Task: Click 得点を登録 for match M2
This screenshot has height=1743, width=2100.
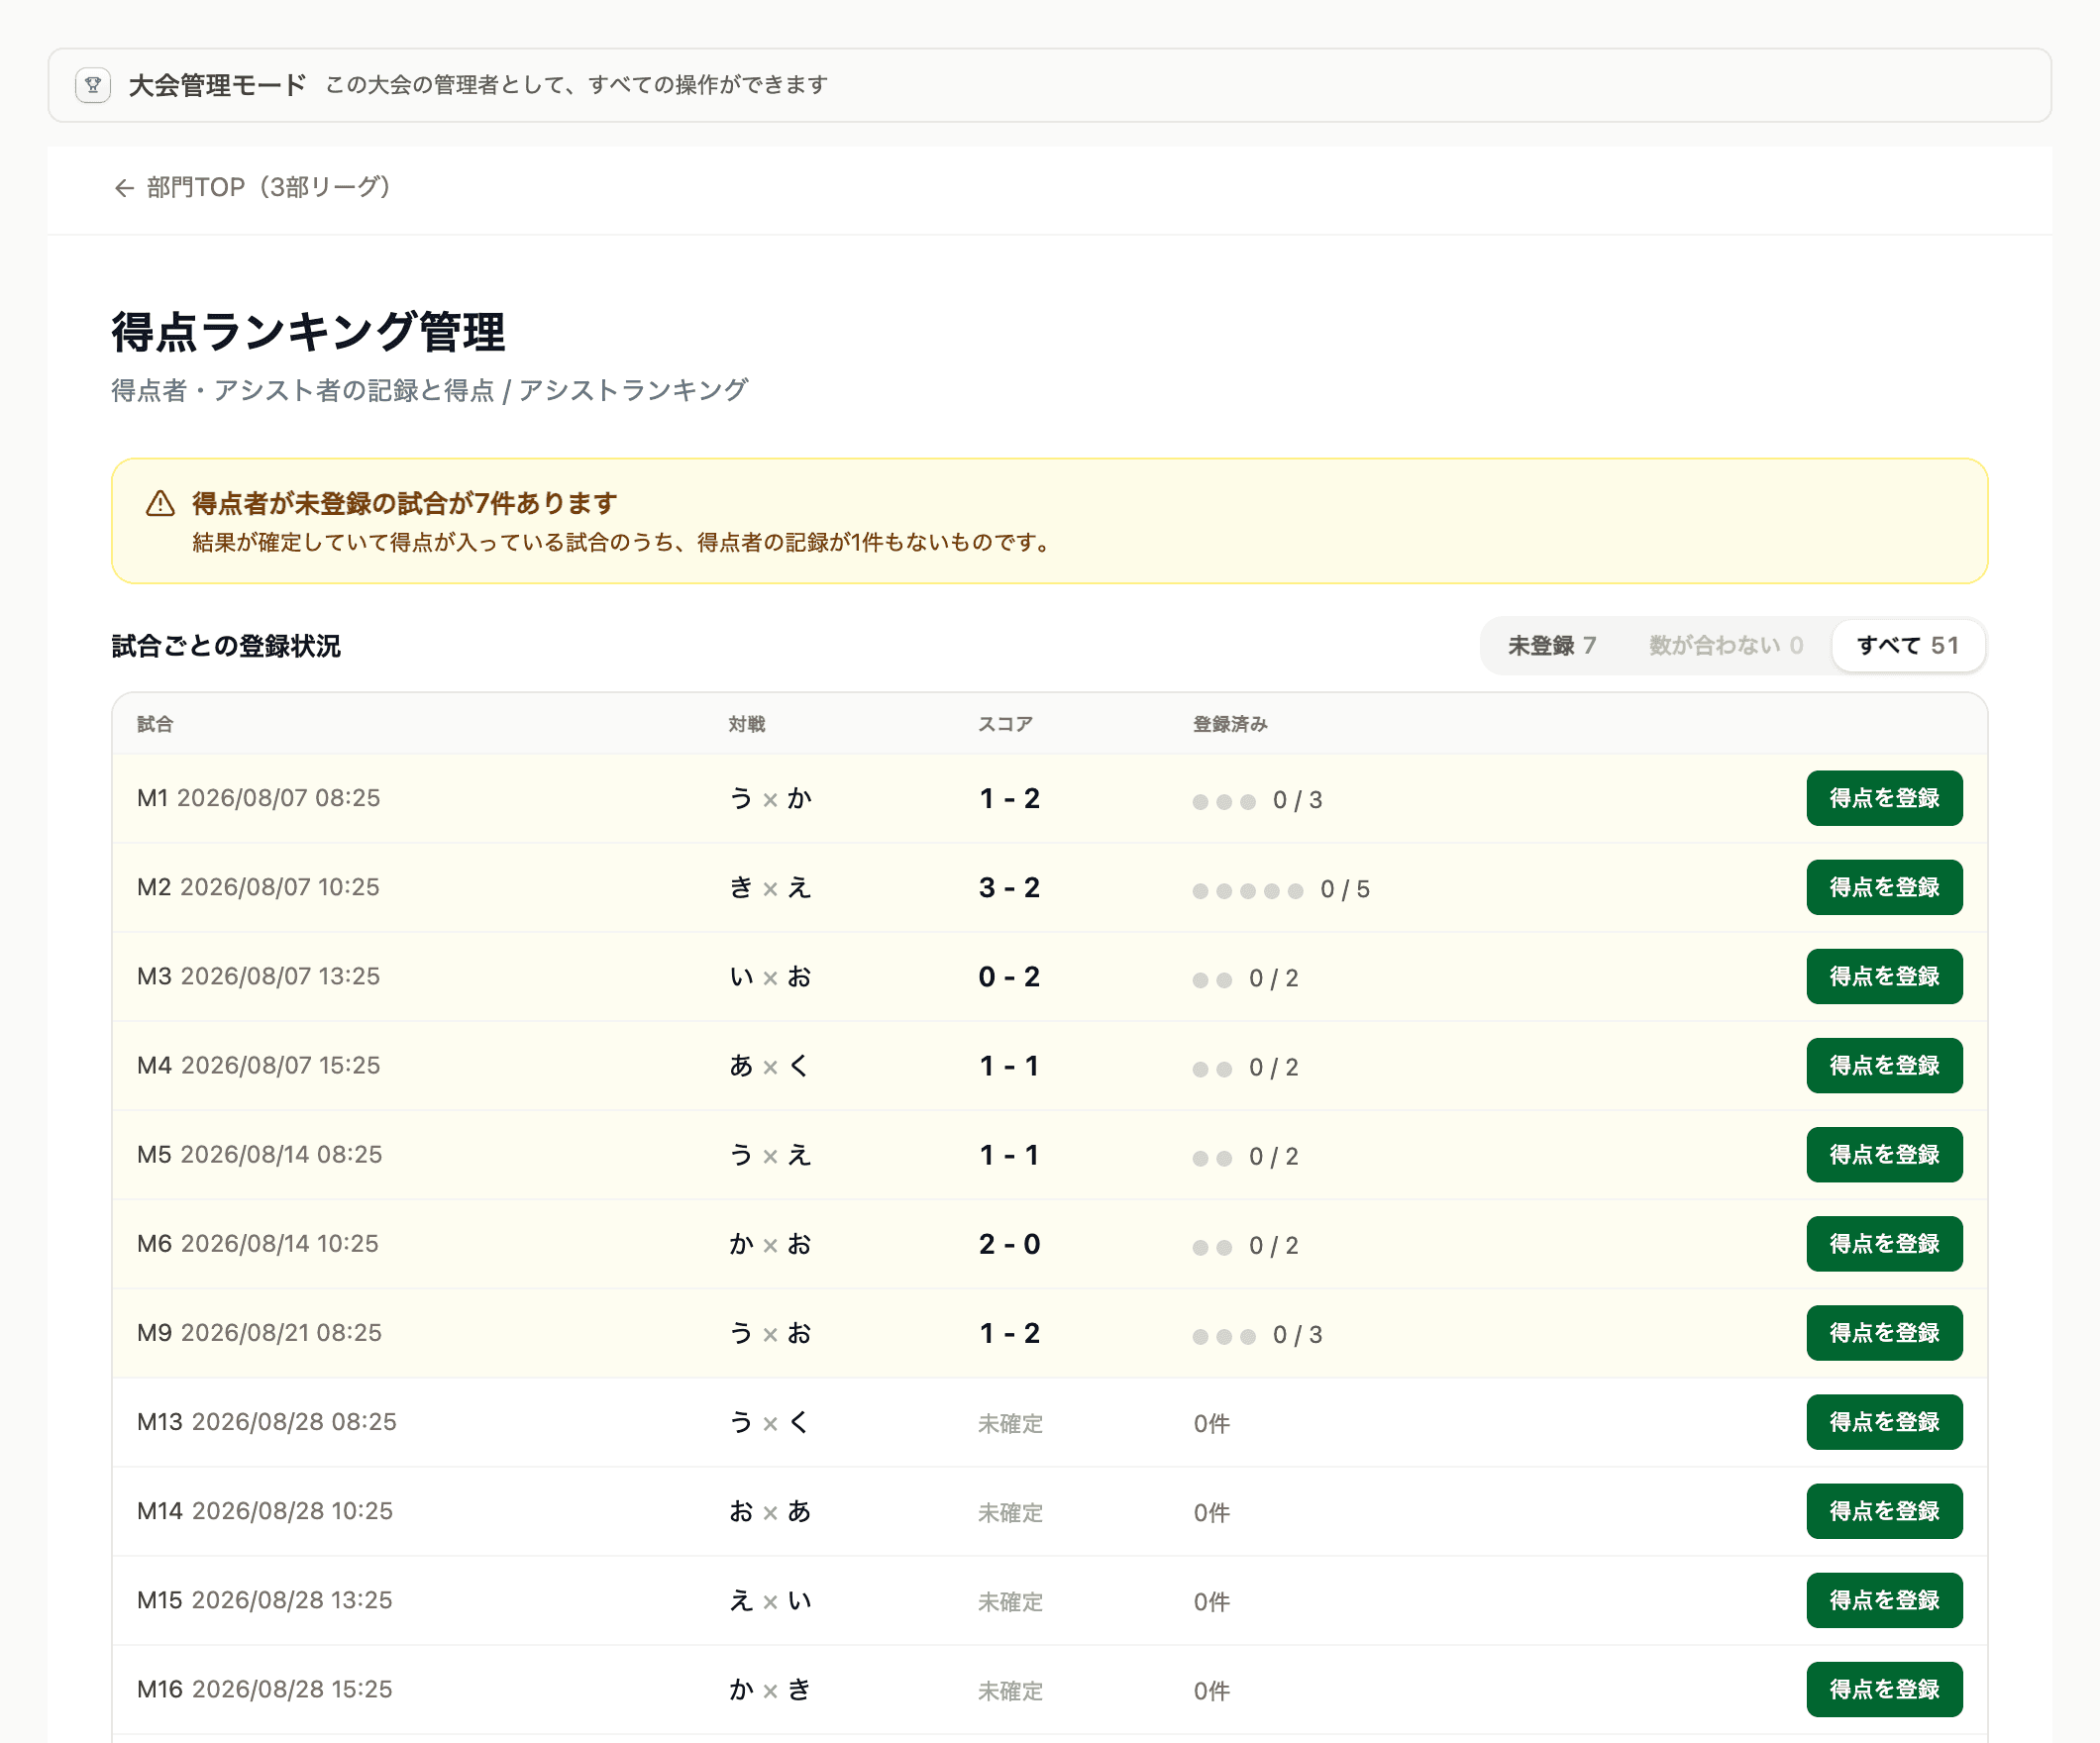Action: (1884, 887)
